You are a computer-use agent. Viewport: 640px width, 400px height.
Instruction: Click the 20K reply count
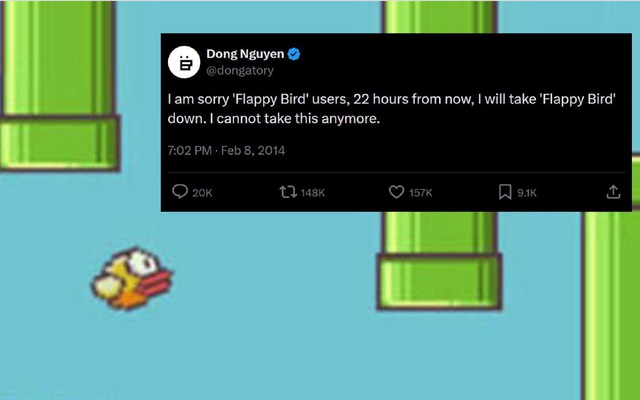point(202,193)
